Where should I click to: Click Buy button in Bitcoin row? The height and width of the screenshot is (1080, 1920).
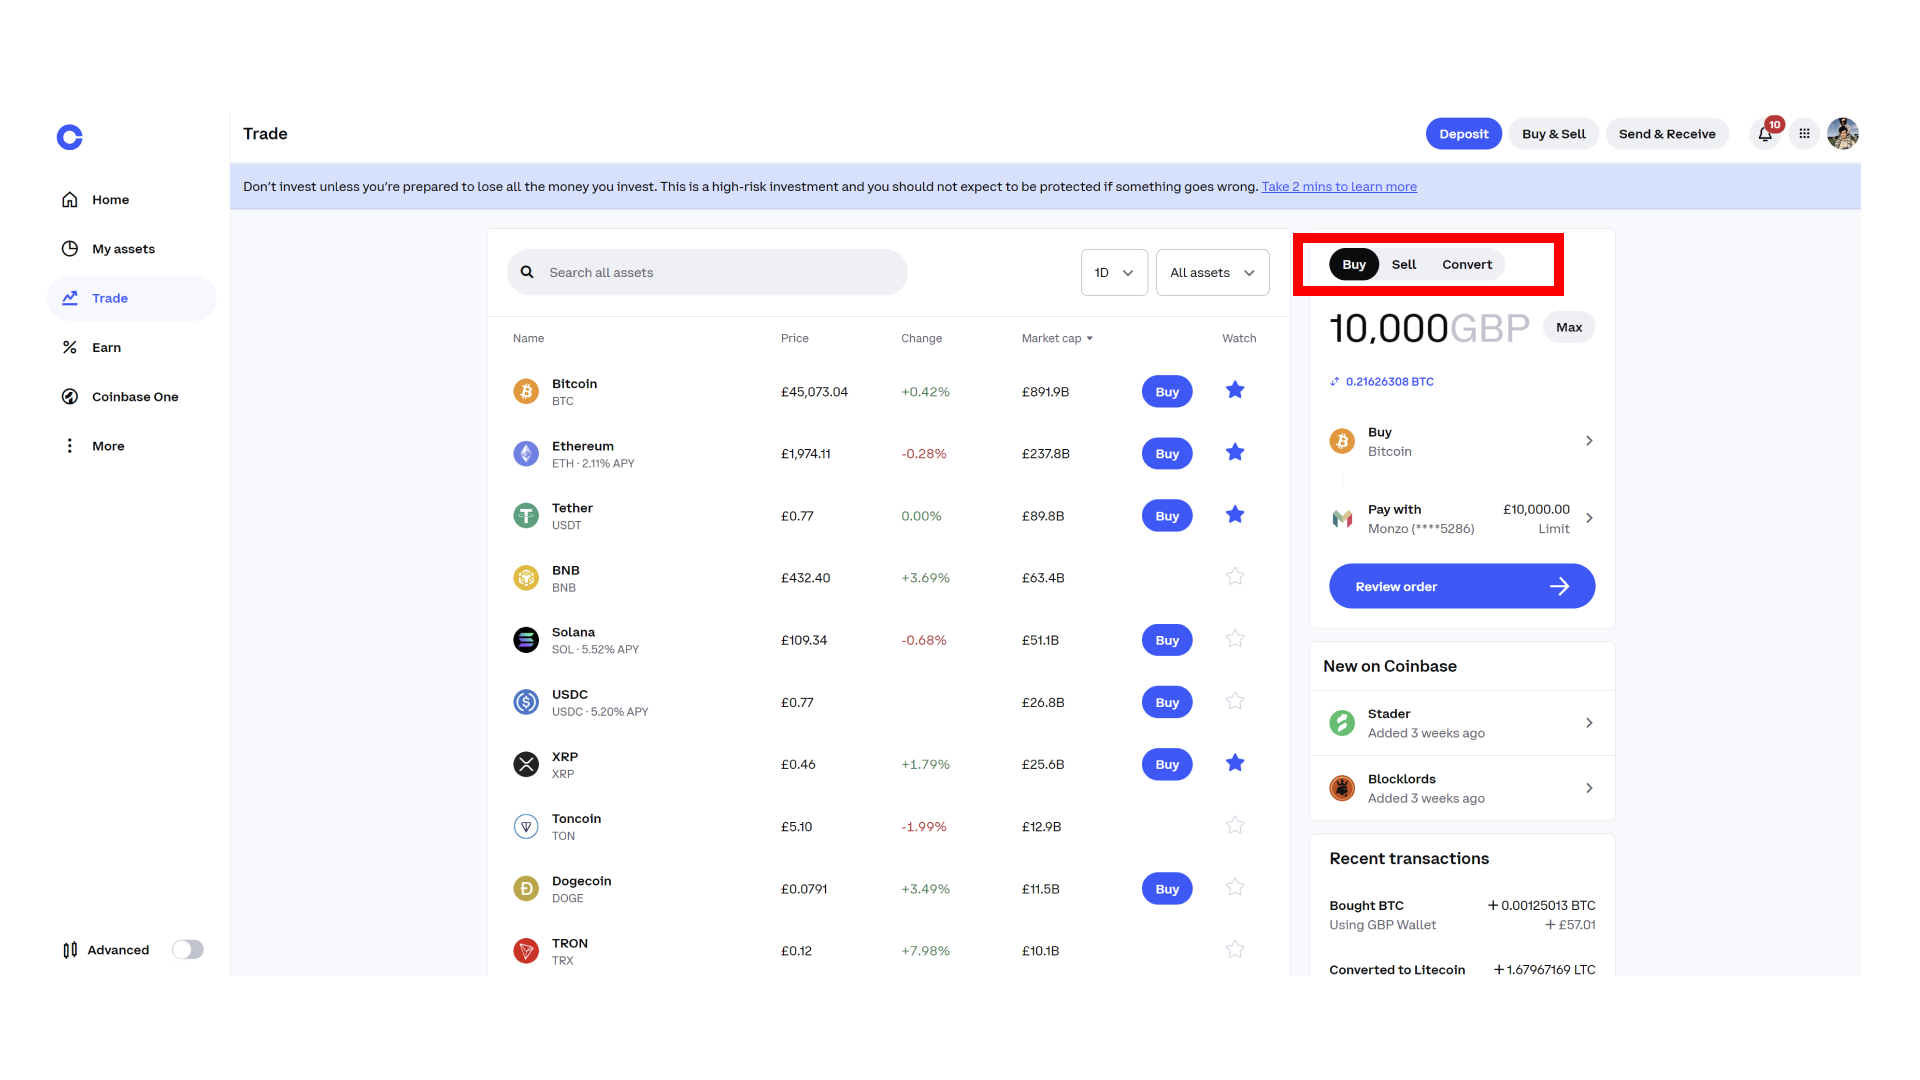[x=1167, y=392]
